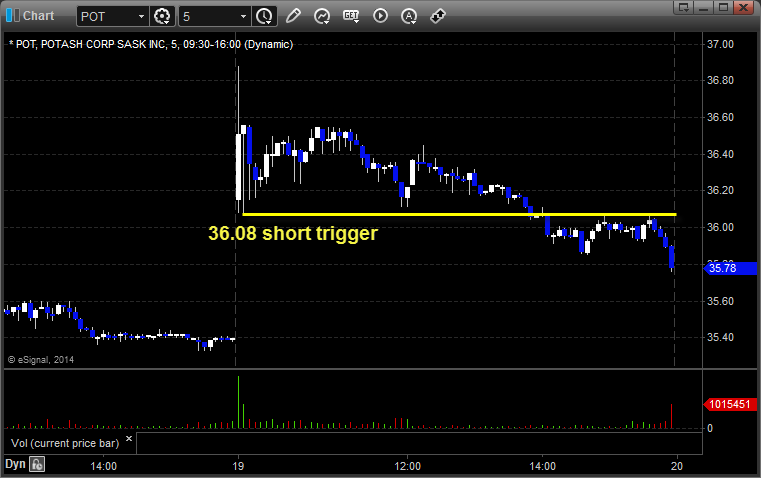The image size is (761, 478).
Task: Click the 35.40 price axis label
Action: pyautogui.click(x=720, y=337)
